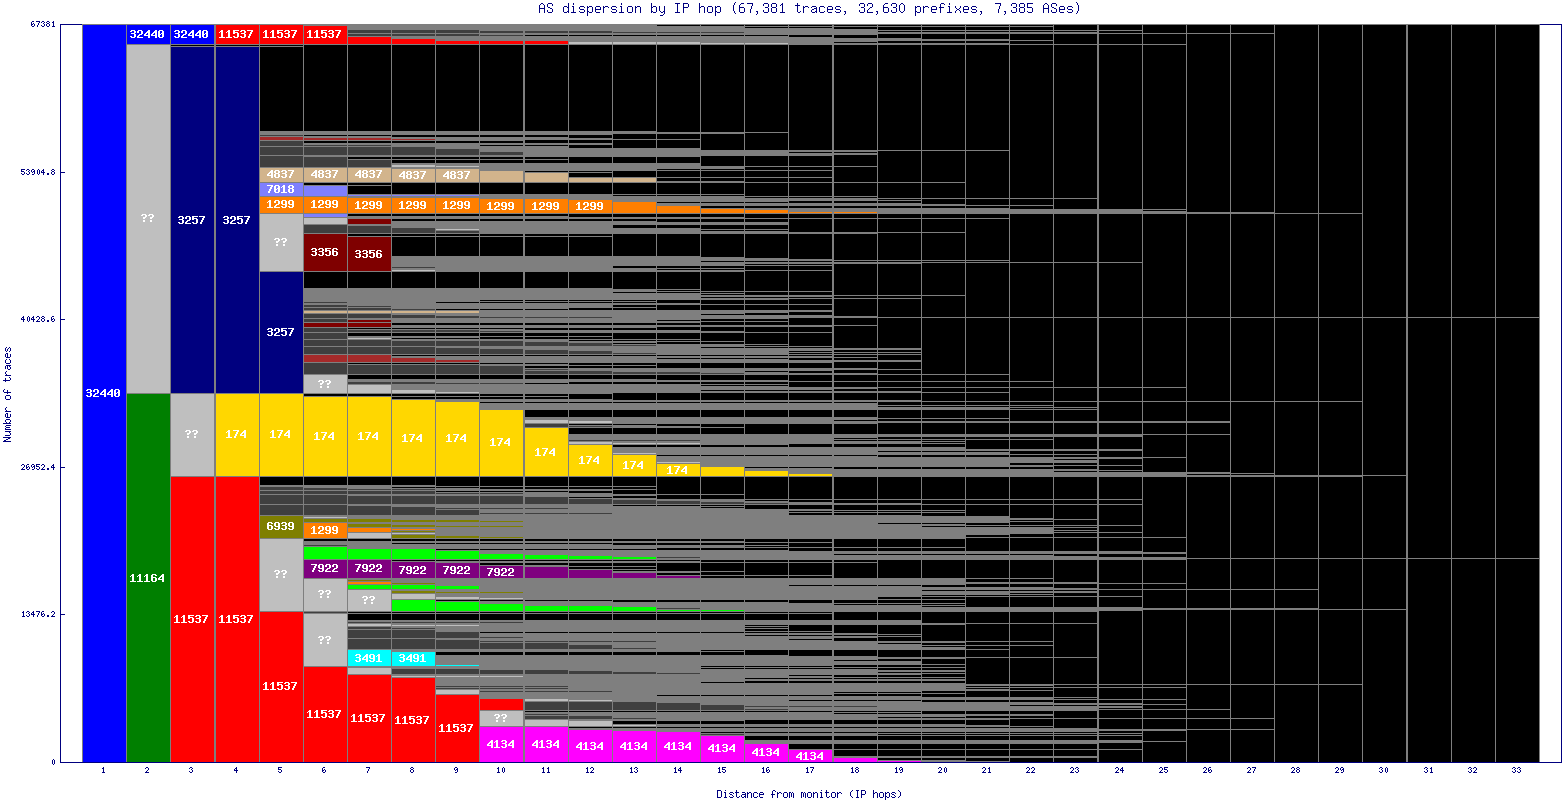Image resolution: width=1562 pixels, height=800 pixels.
Task: Click the 'Number of traces' y-axis label
Action: 8,394
